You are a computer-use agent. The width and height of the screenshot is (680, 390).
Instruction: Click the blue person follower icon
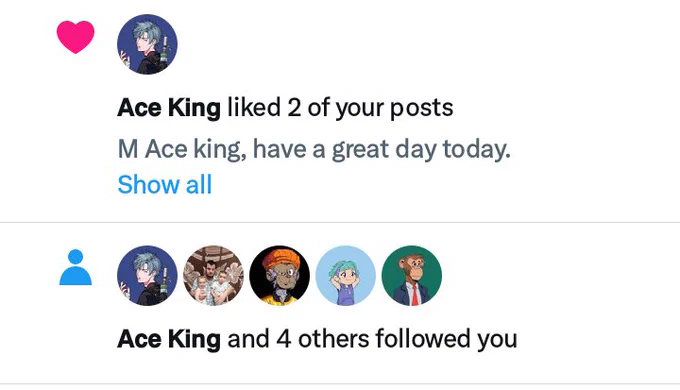tap(75, 267)
